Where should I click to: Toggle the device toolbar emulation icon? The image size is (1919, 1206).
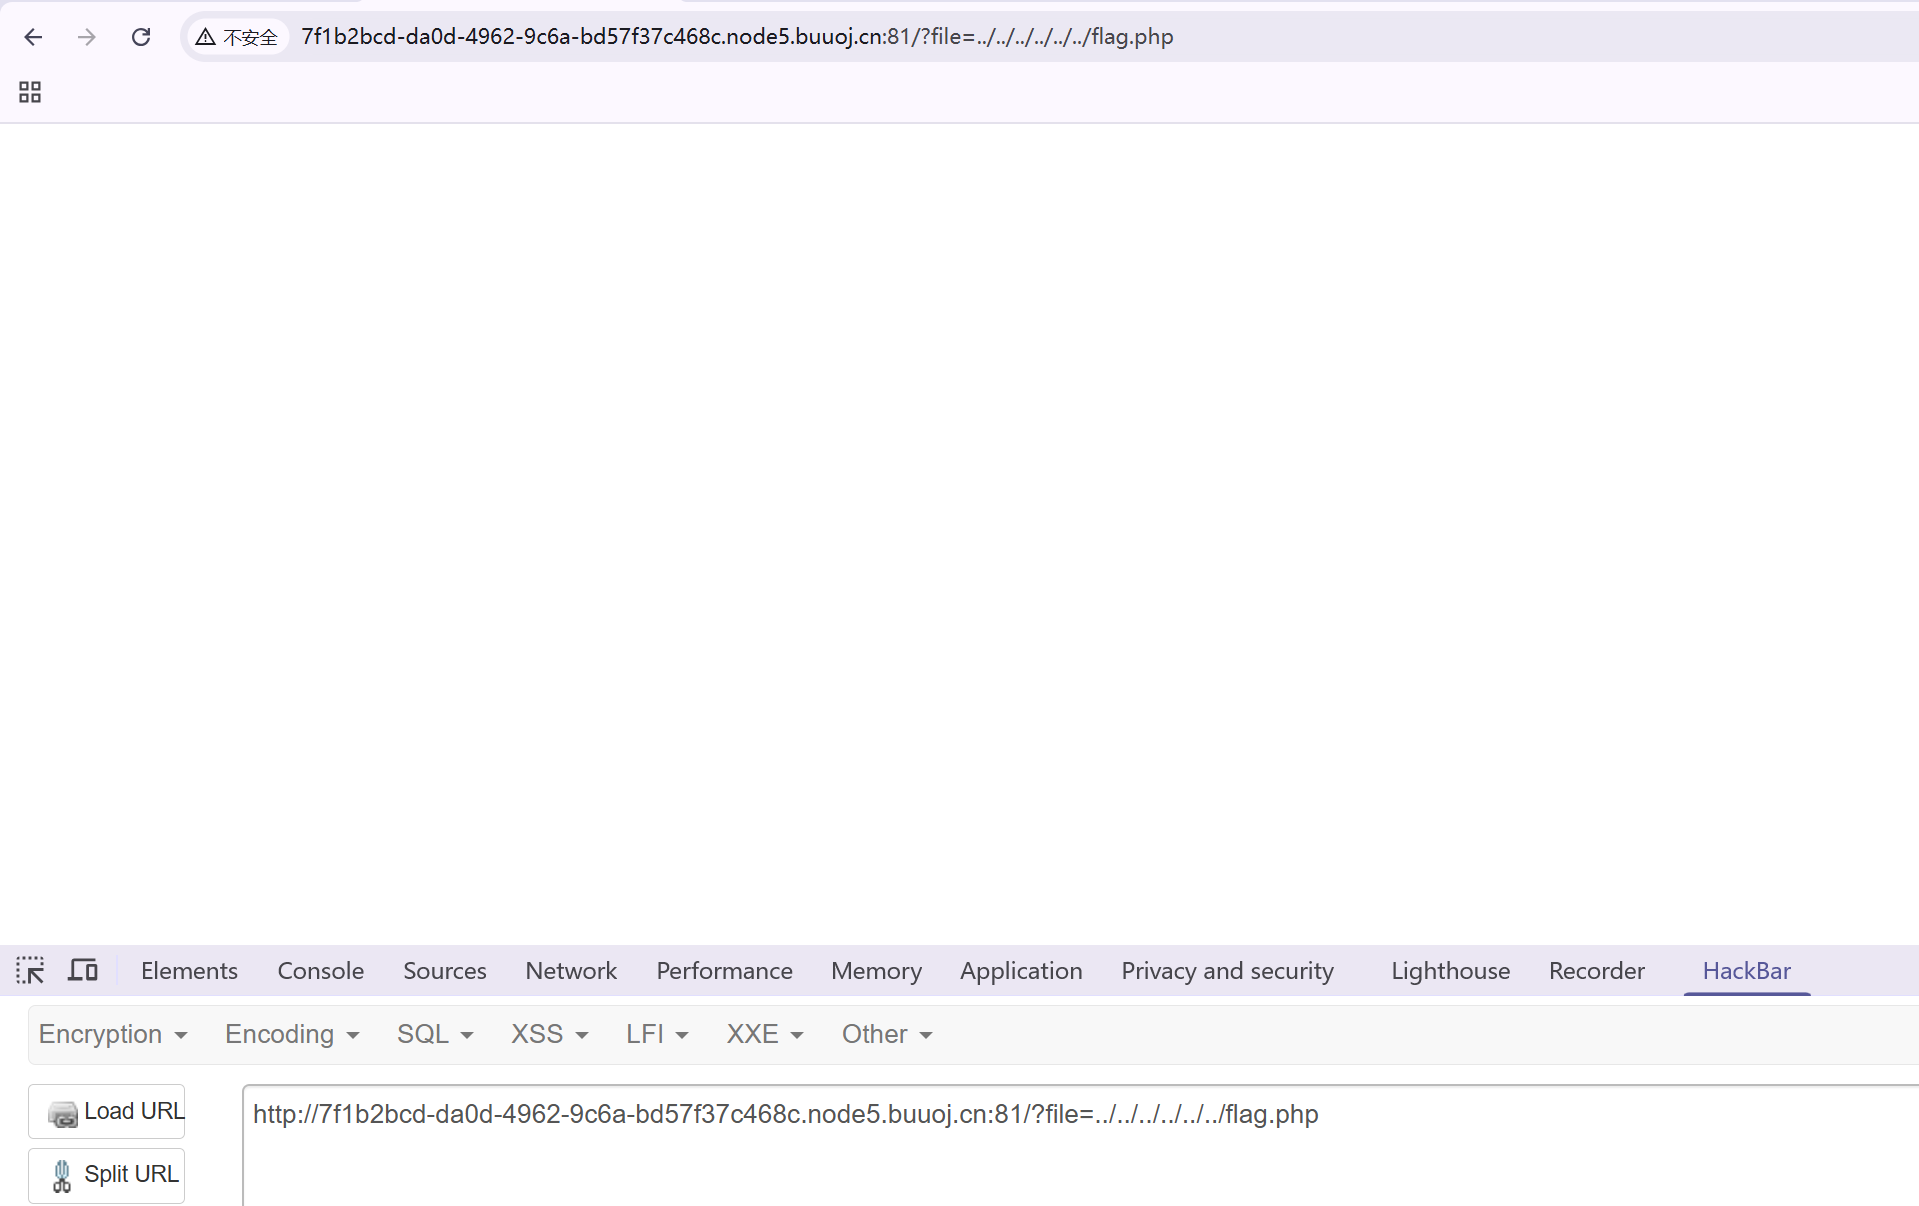pos(82,970)
